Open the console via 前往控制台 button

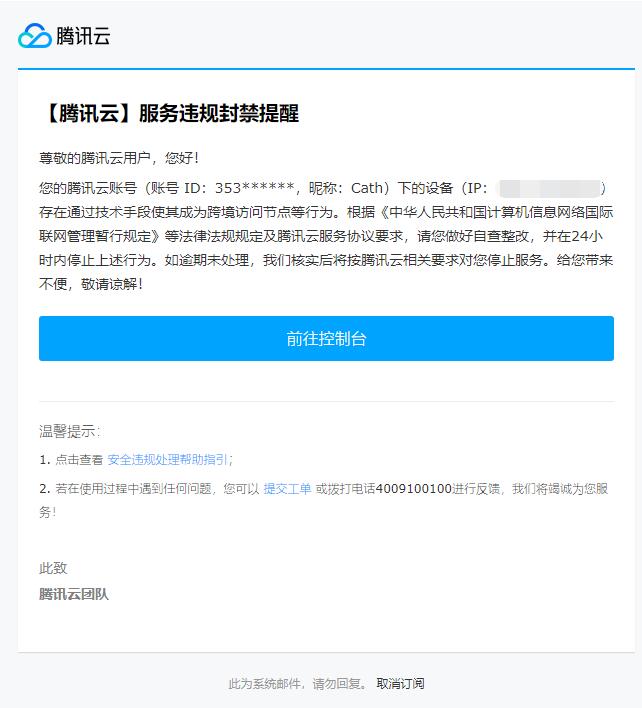point(326,339)
